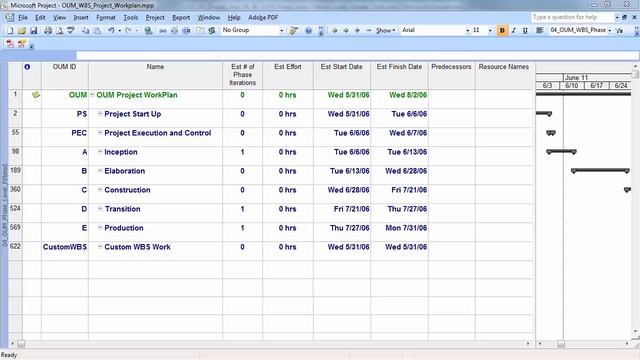
Task: Open Print Preview from the toolbar
Action: tap(59, 30)
